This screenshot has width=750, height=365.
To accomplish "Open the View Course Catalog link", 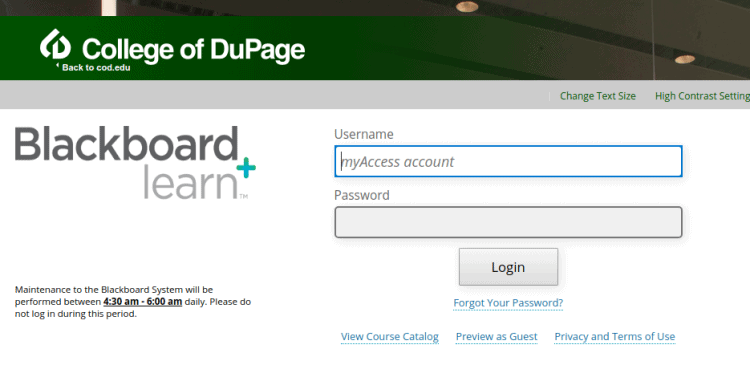I will click(389, 336).
